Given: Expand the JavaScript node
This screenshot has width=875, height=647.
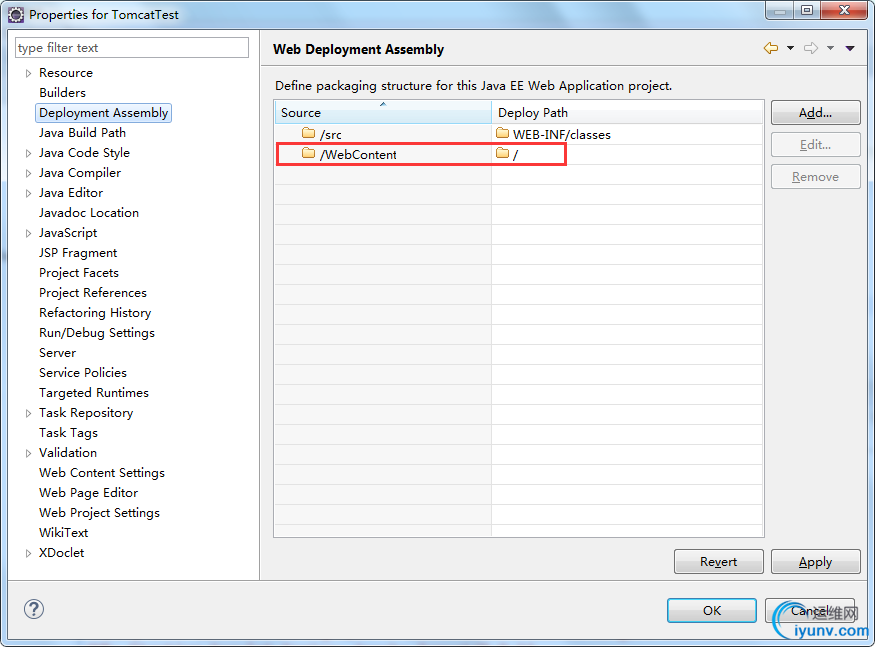Looking at the screenshot, I should [x=28, y=233].
